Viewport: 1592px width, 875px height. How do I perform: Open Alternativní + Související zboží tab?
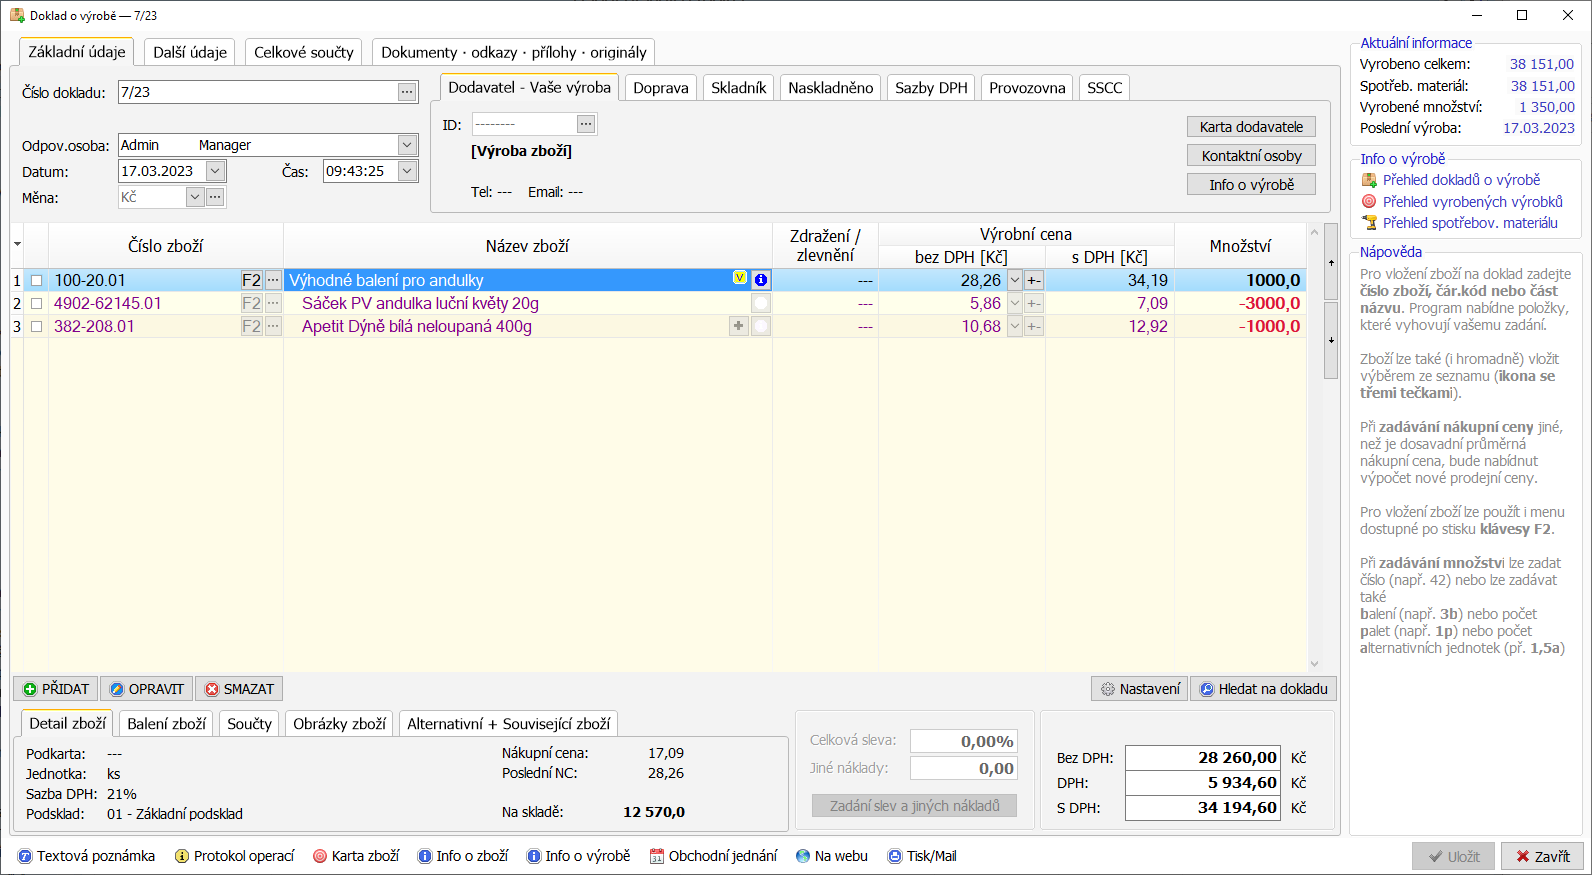pyautogui.click(x=509, y=723)
